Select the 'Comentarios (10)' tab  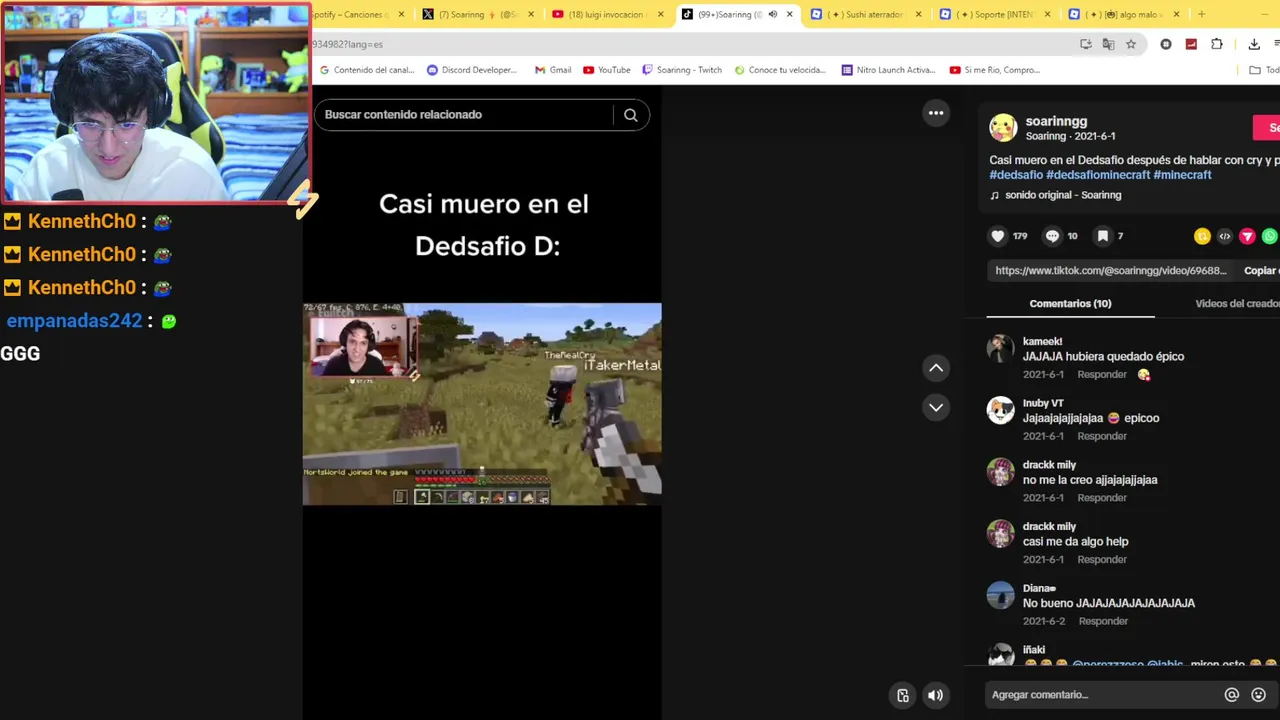click(x=1070, y=304)
